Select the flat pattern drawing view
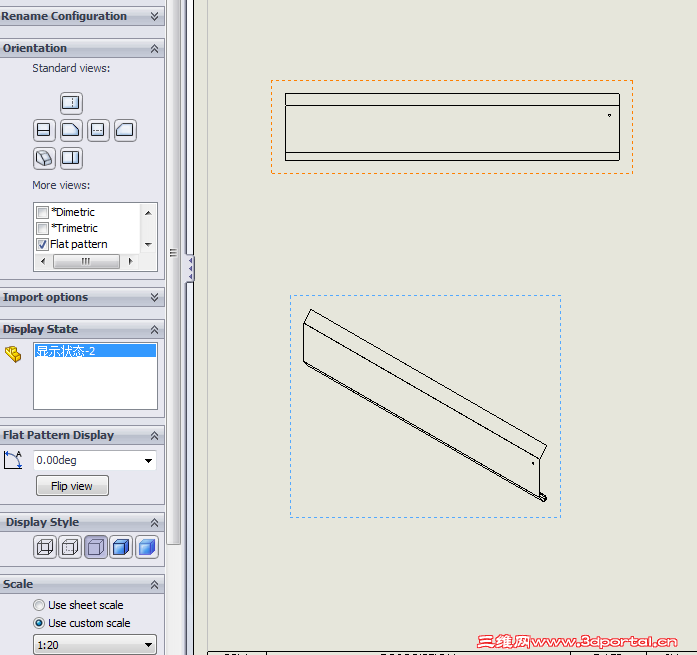Viewport: 697px width, 655px height. pos(452,127)
